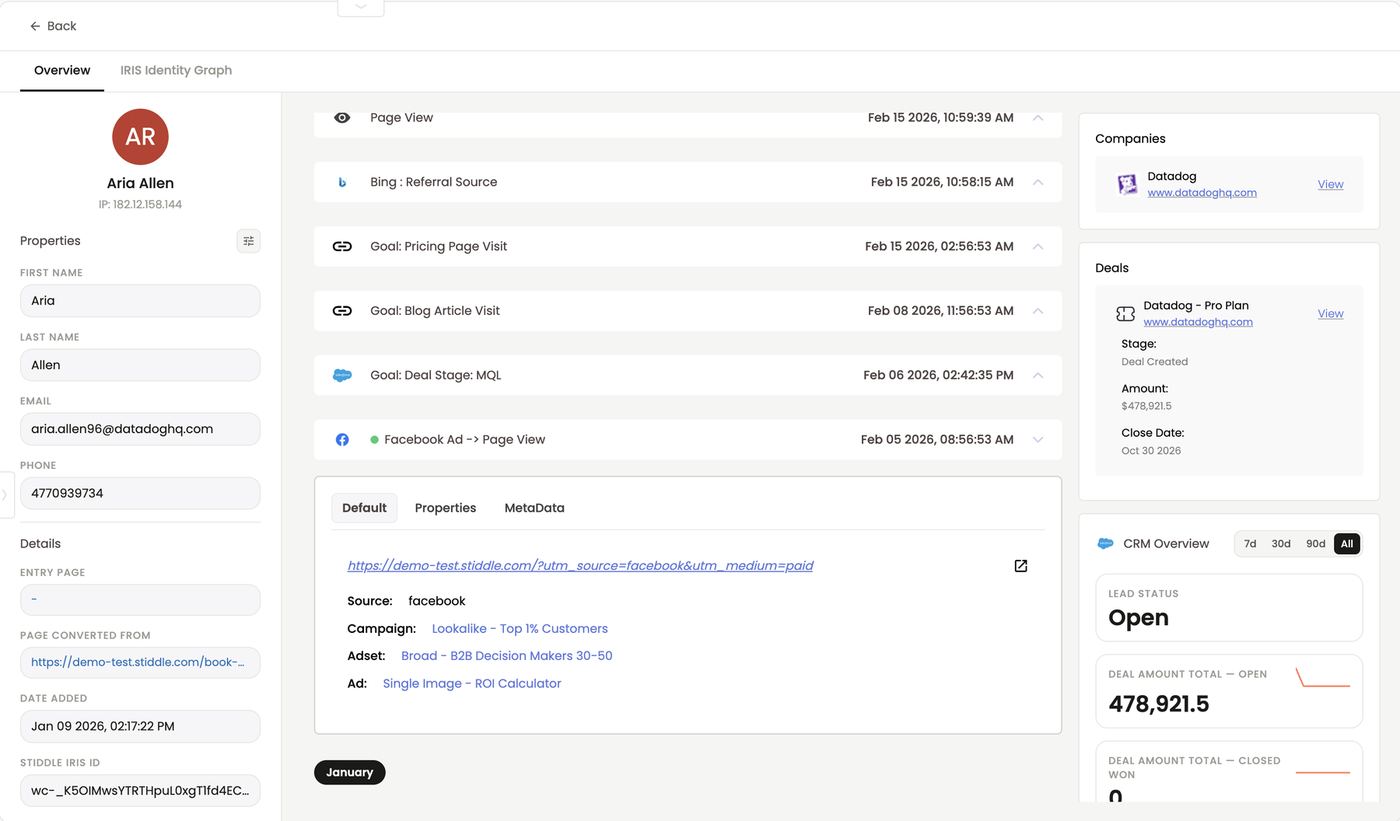
Task: View the Datadog company details
Action: [1330, 184]
